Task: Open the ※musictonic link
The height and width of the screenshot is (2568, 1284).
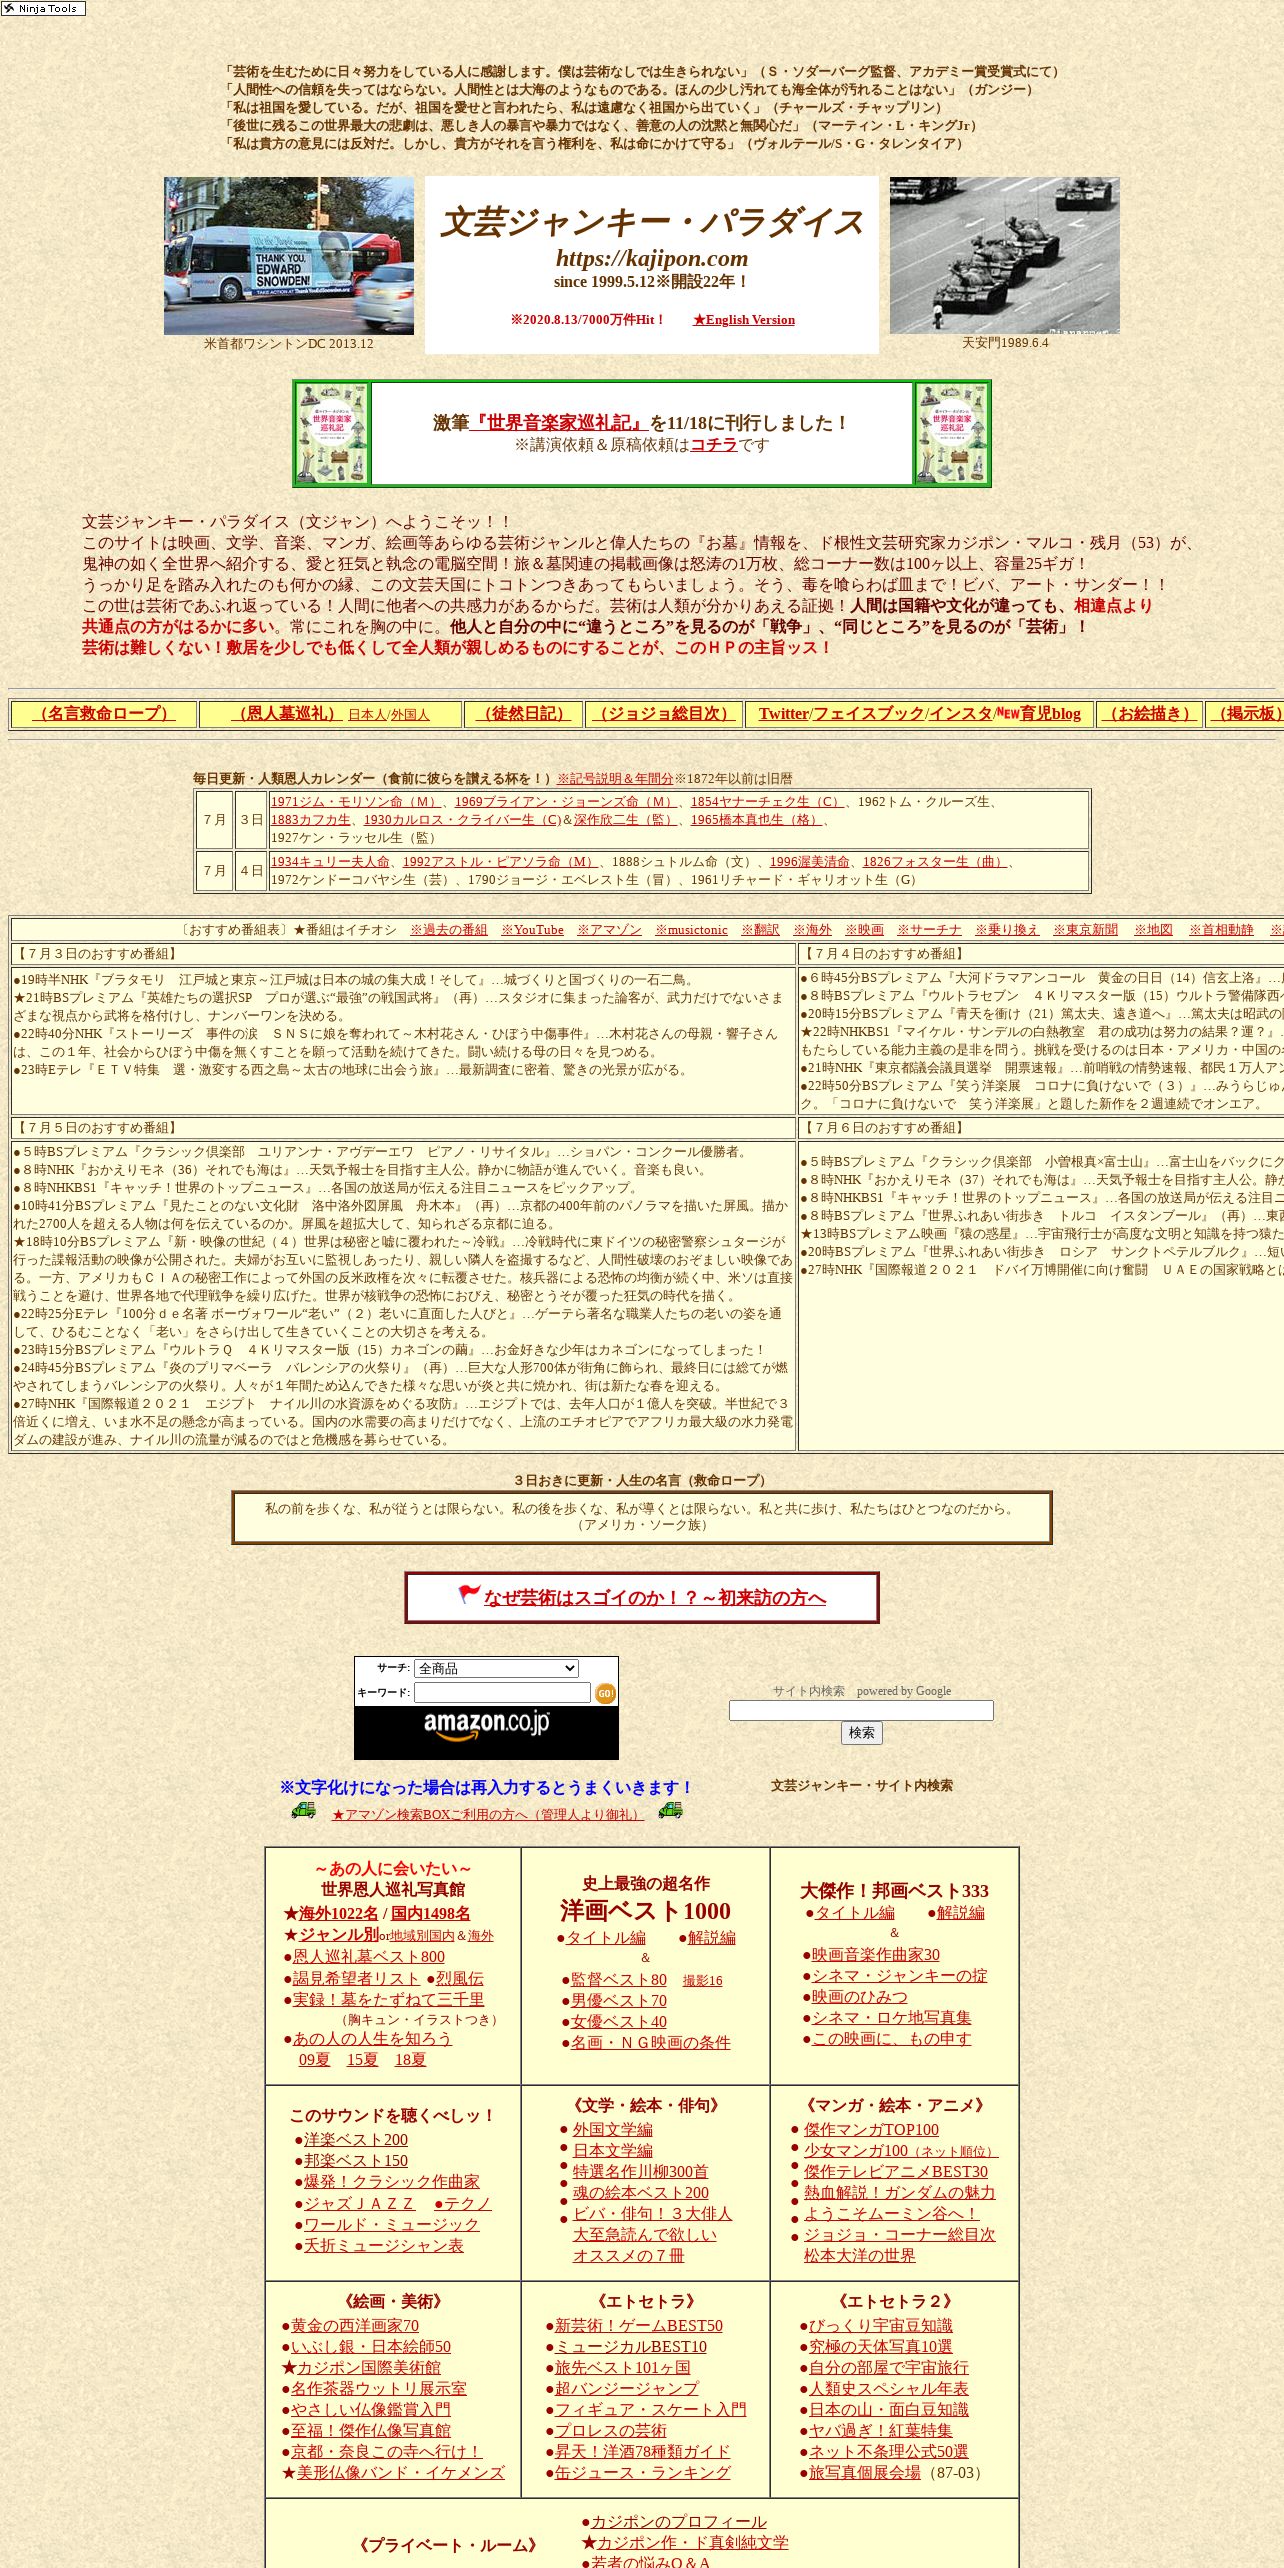Action: pos(691,930)
